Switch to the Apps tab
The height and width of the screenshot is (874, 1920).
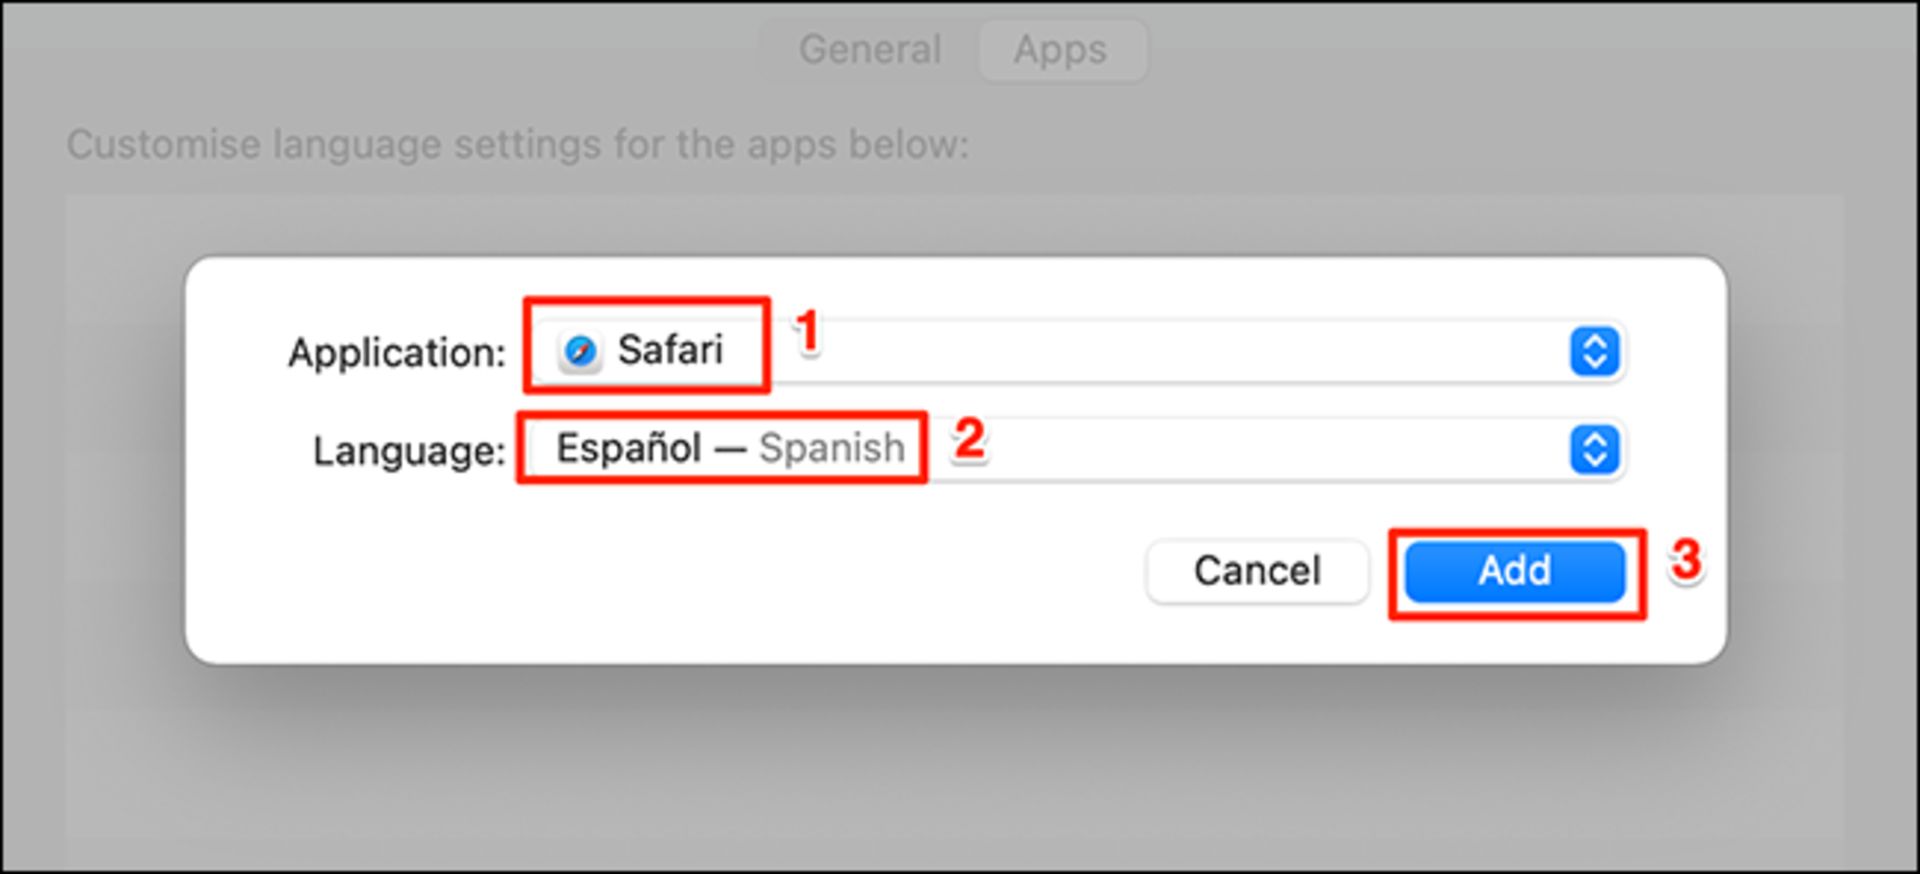coord(1061,49)
